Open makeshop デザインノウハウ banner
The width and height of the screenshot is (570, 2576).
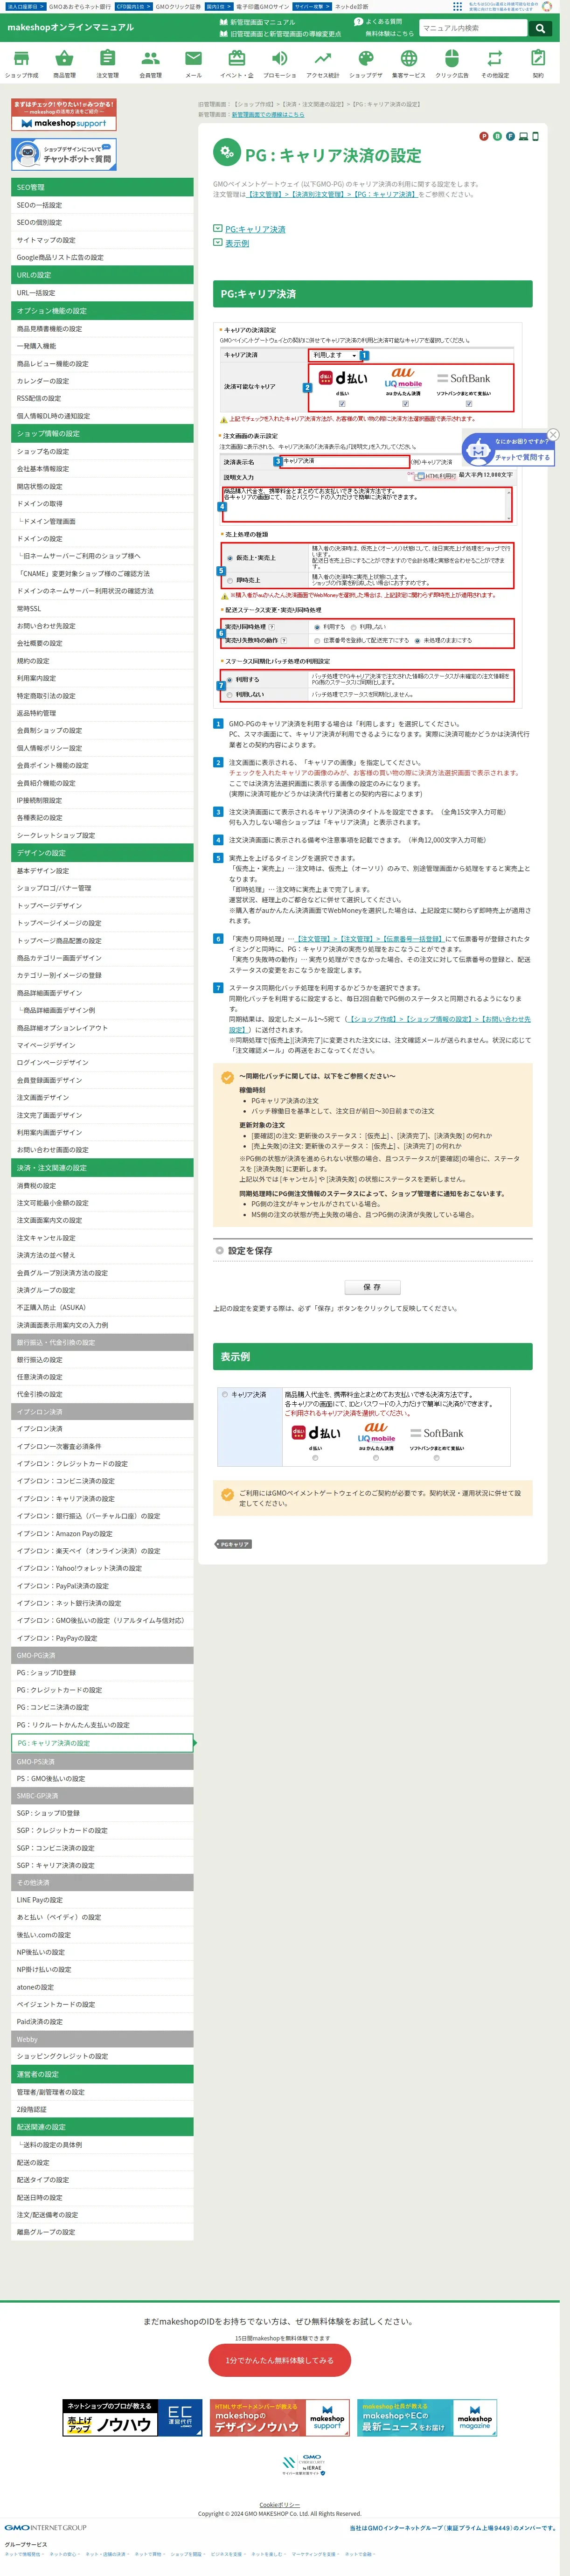279,2419
